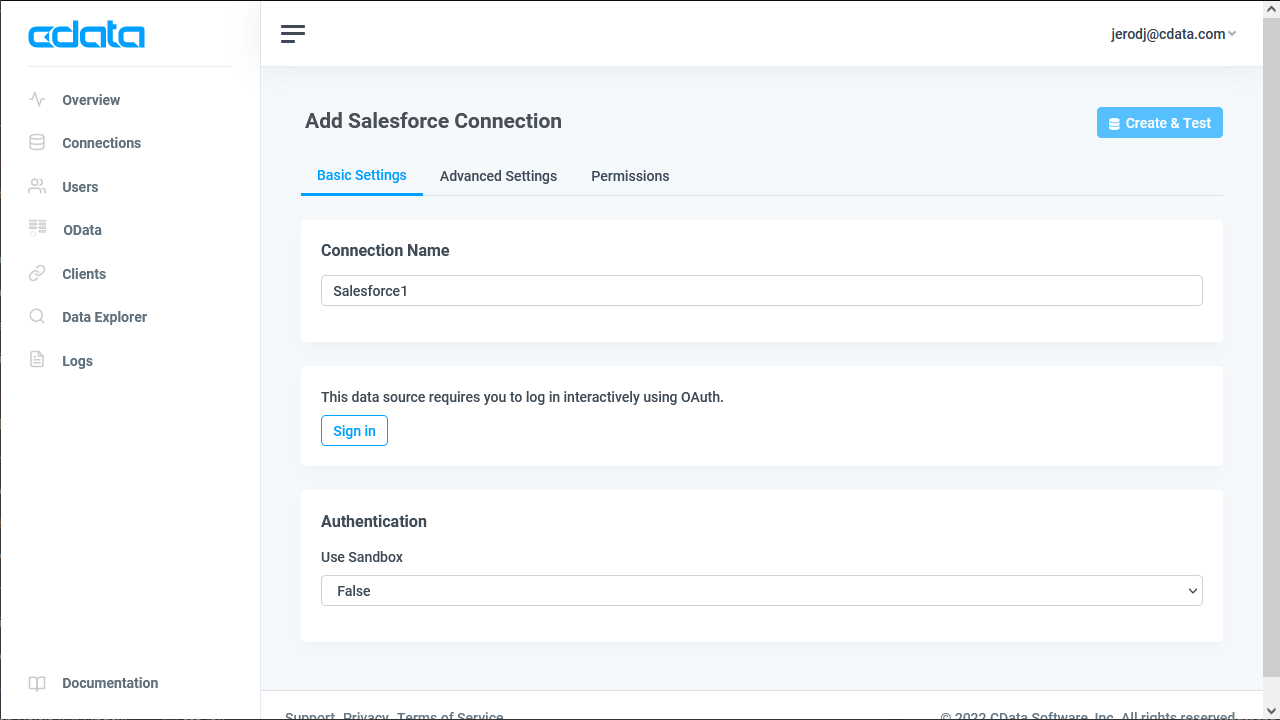Open the Overview page

click(x=91, y=100)
